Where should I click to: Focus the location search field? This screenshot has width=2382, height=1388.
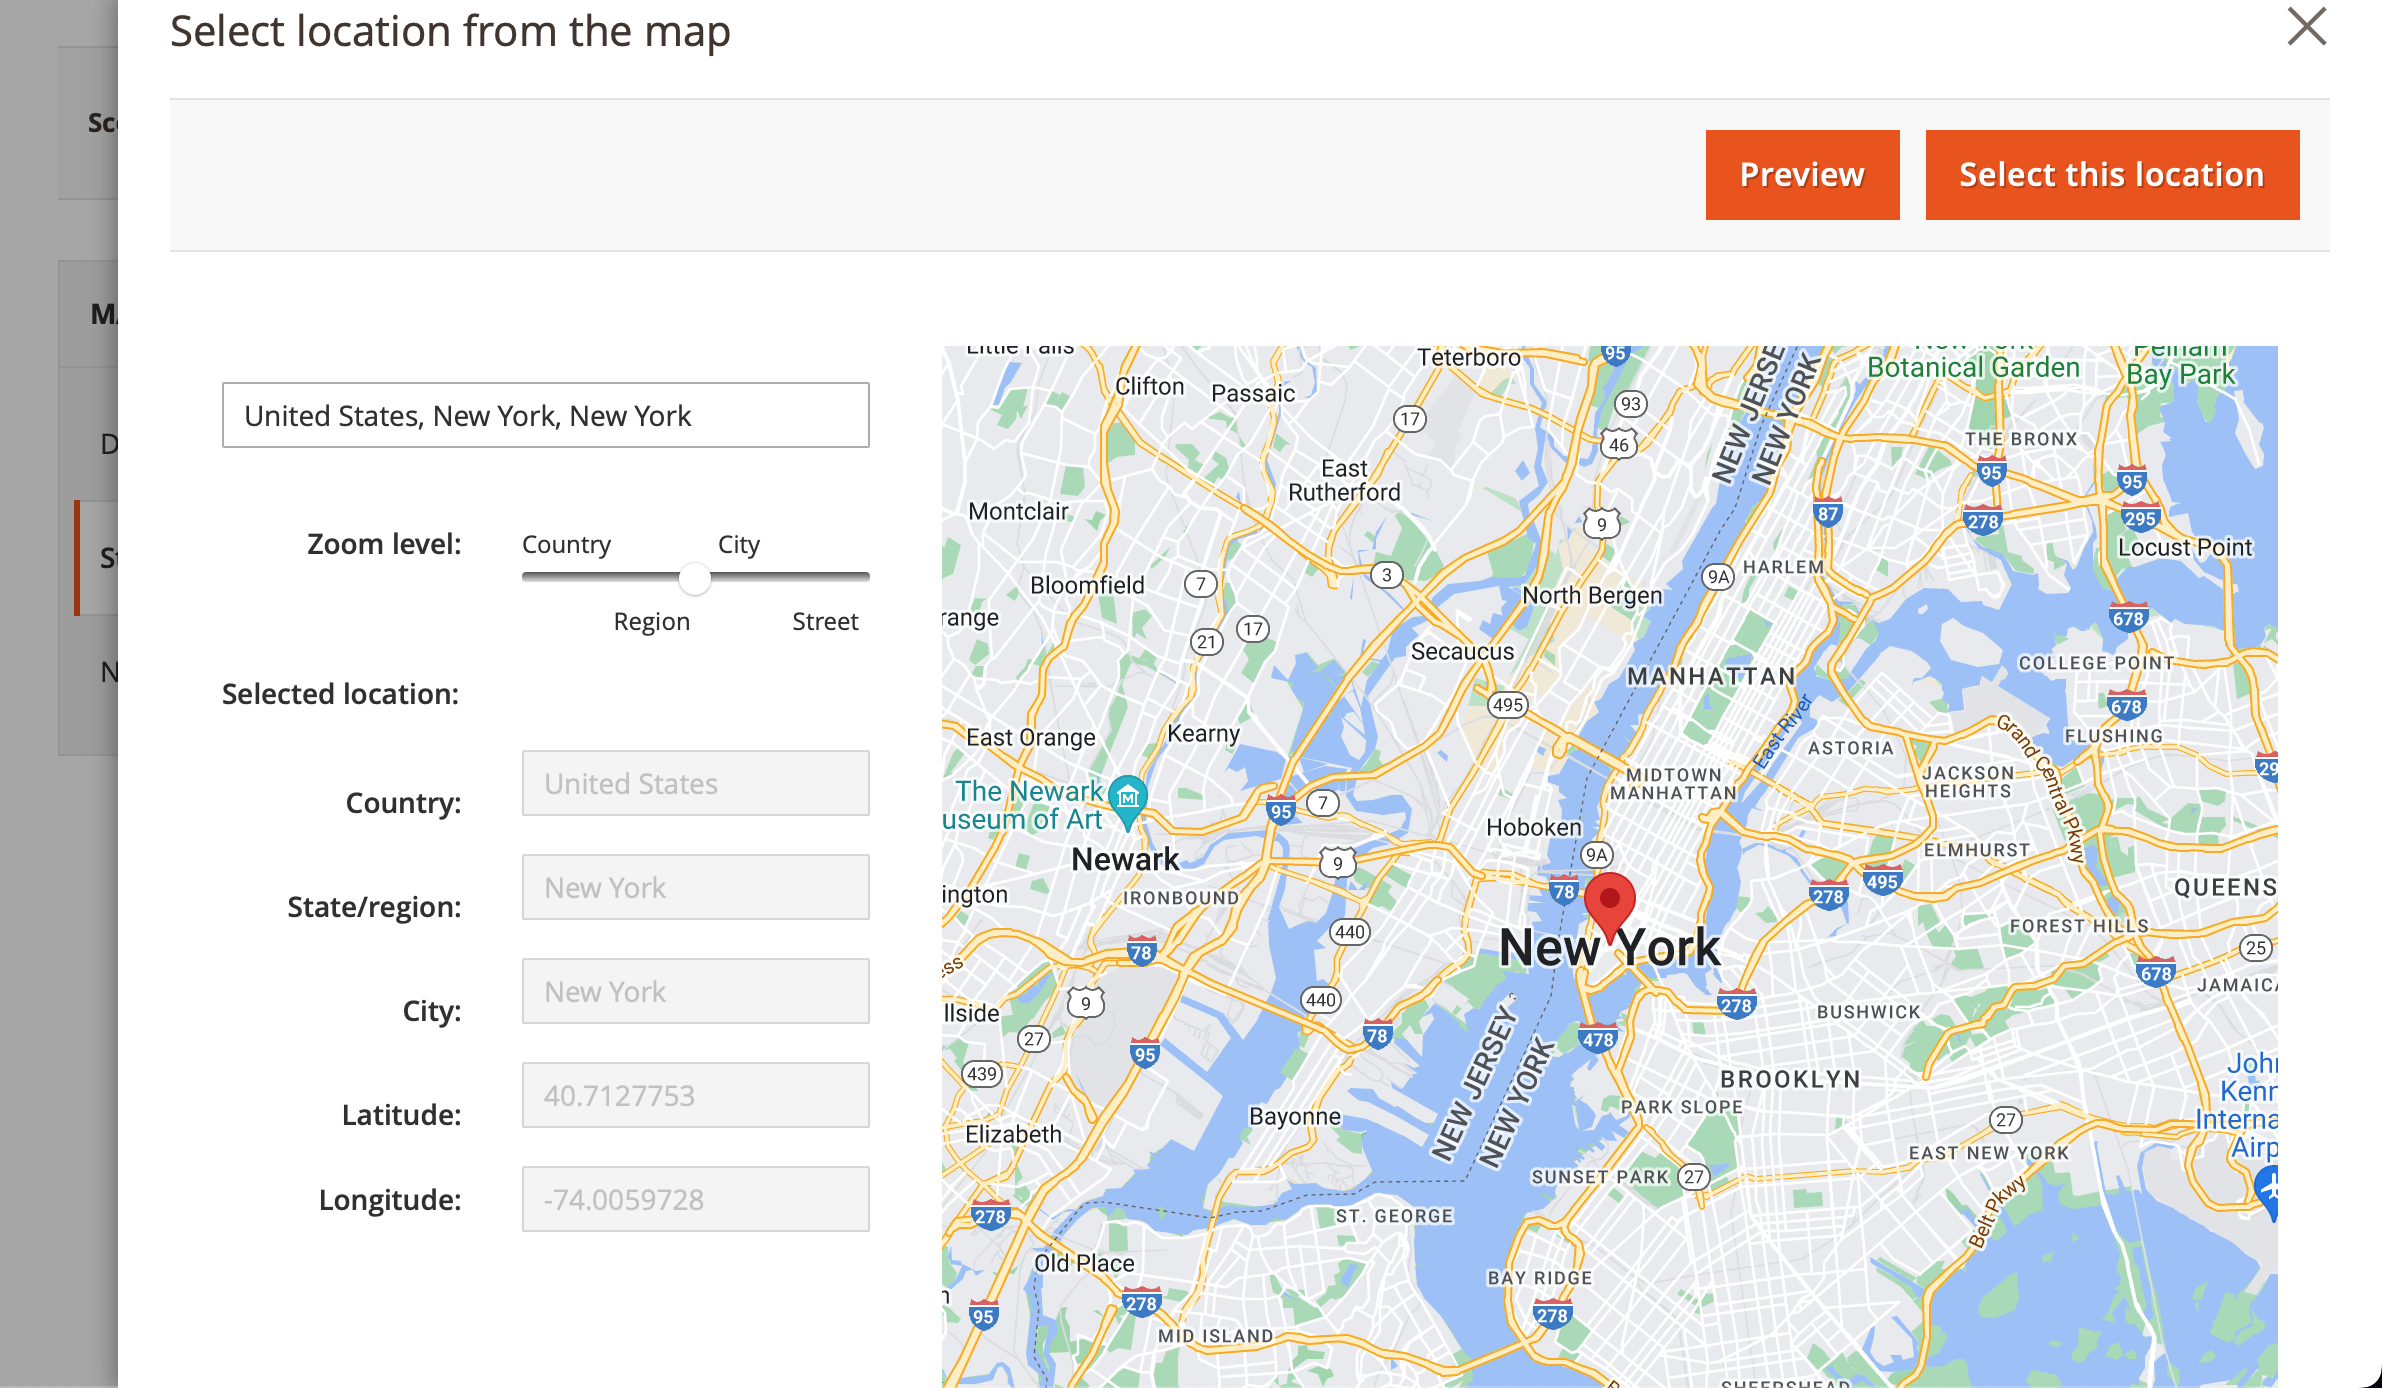(546, 415)
